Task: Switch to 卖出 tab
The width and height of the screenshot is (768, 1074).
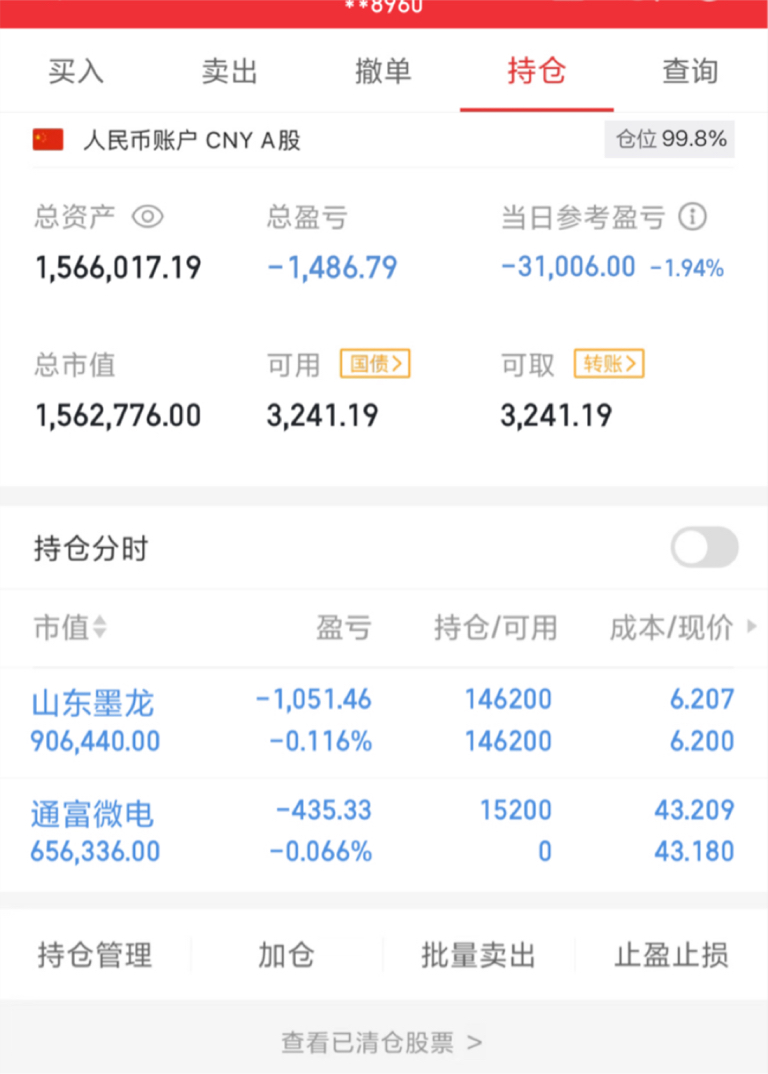Action: click(230, 72)
